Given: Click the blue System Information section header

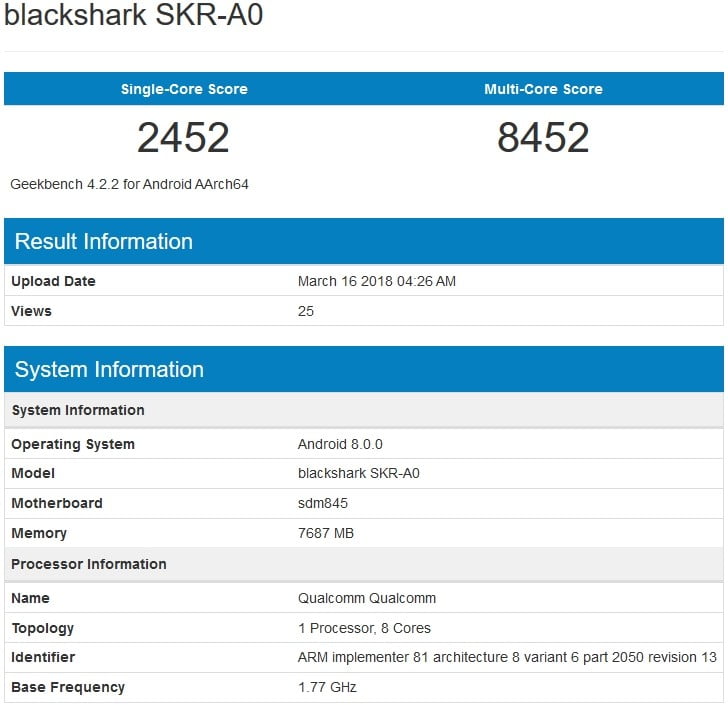Looking at the screenshot, I should click(109, 369).
